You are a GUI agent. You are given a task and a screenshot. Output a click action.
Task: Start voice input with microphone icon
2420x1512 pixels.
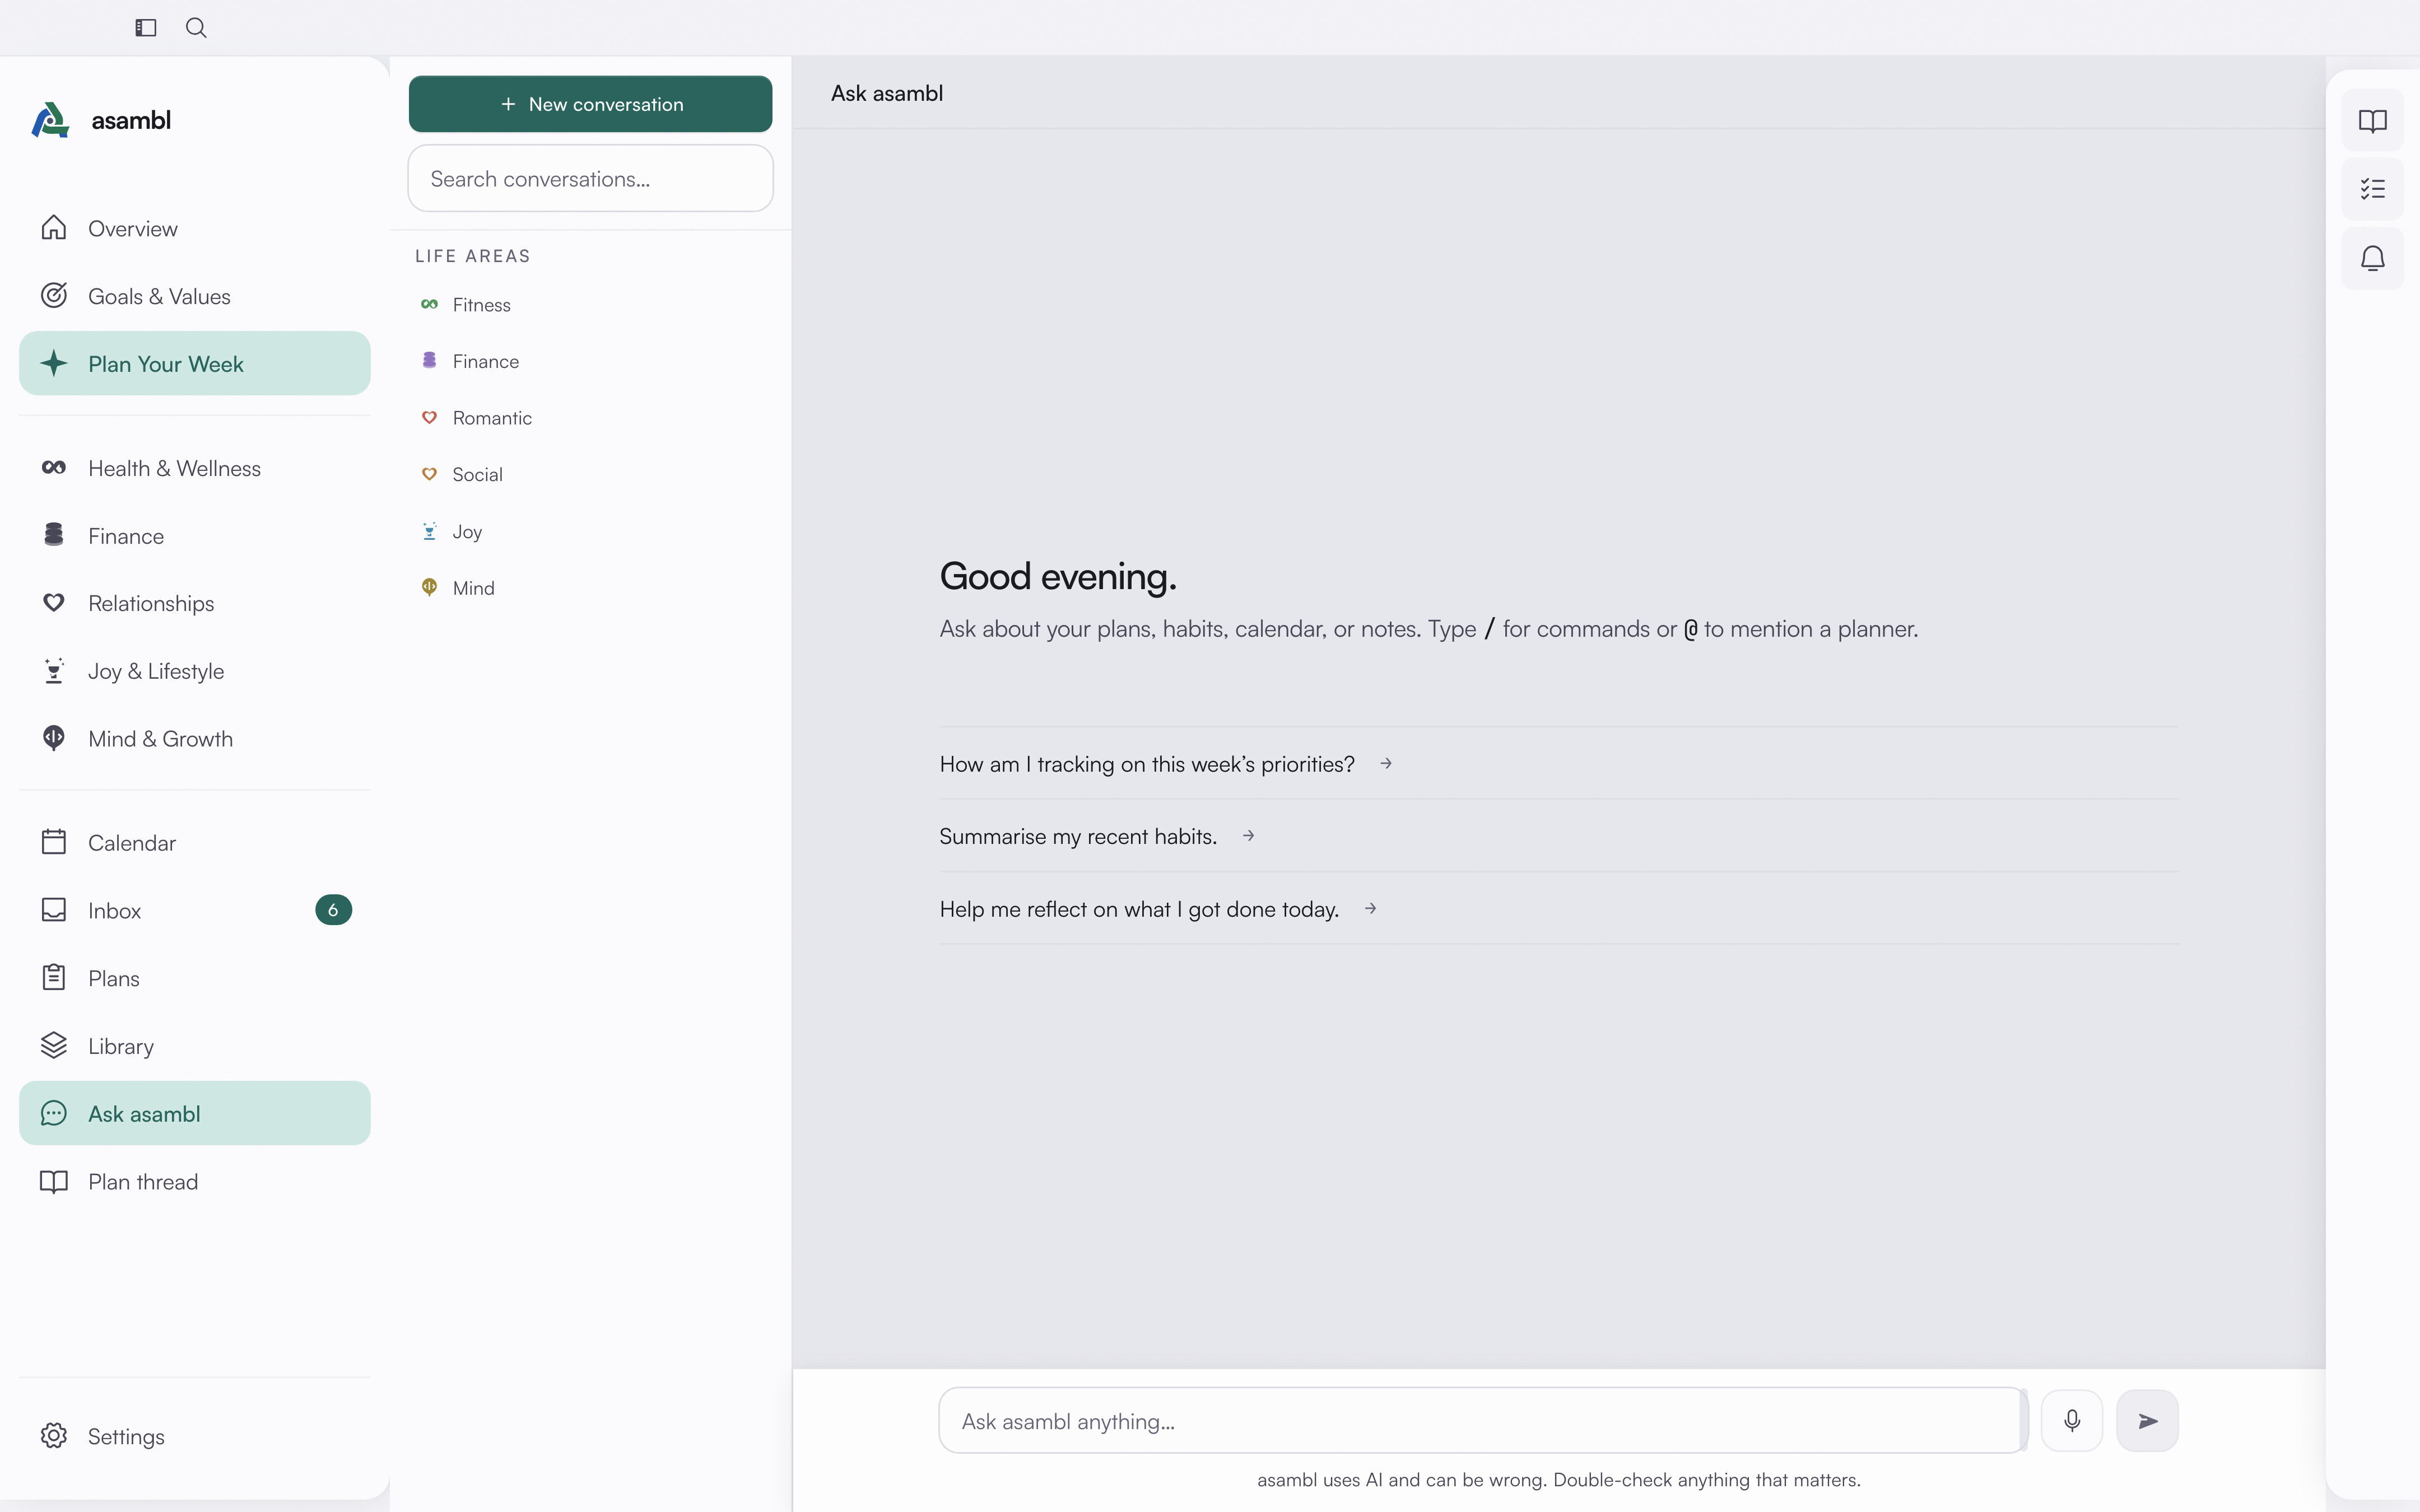(2072, 1420)
